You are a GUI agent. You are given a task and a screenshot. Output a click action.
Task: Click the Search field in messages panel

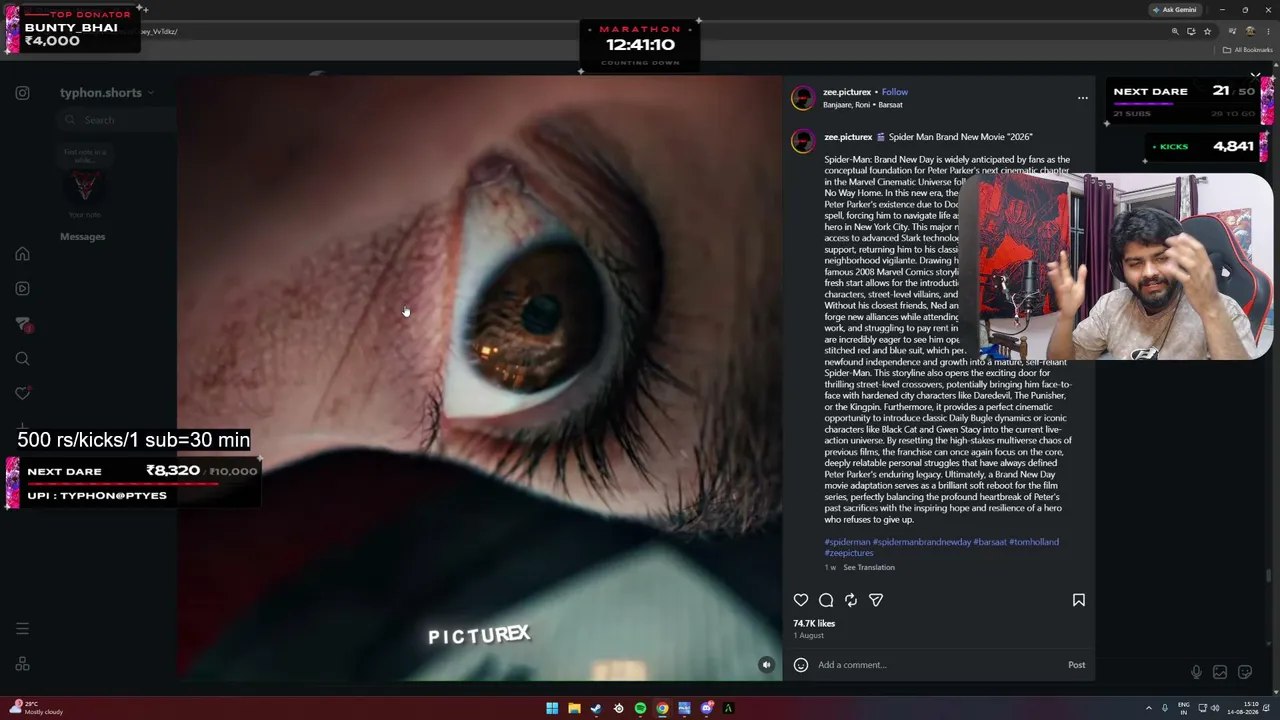(117, 120)
